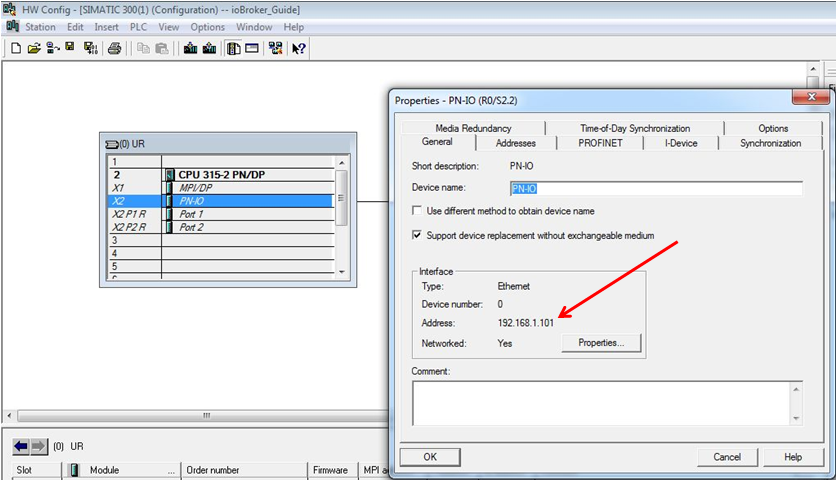This screenshot has width=837, height=481.
Task: Click the Print toolbar icon
Action: [x=114, y=49]
